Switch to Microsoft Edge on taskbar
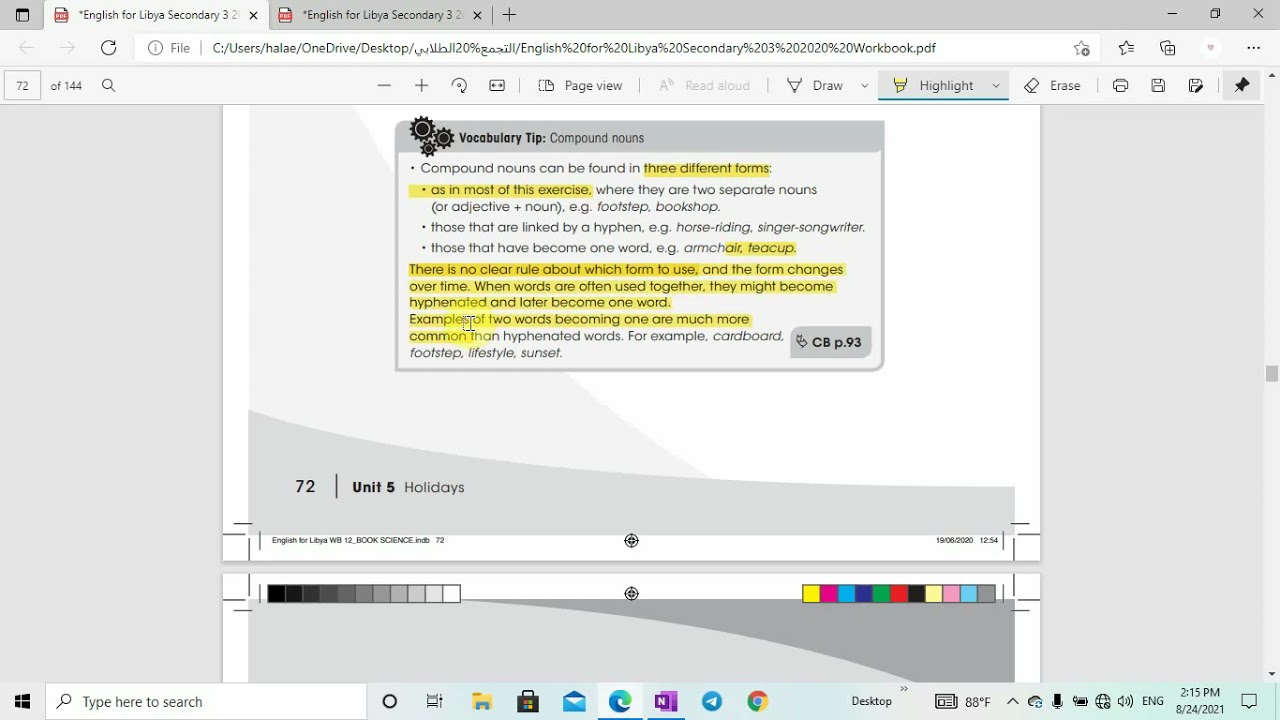This screenshot has width=1280, height=720. click(x=620, y=702)
